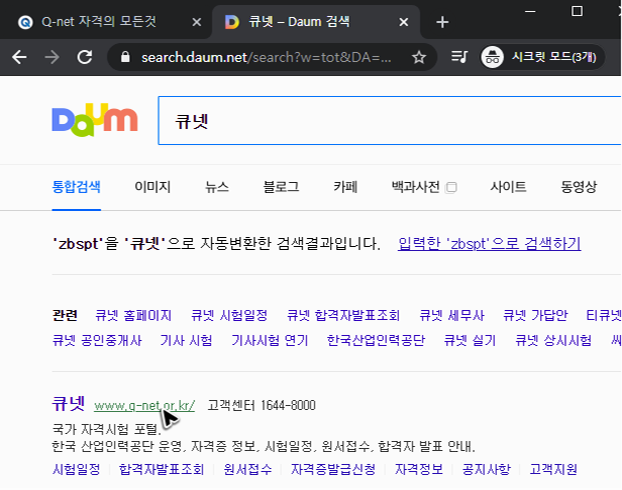Open the 동영상 search tab
Screen dimensions: 622x490
(x=578, y=186)
